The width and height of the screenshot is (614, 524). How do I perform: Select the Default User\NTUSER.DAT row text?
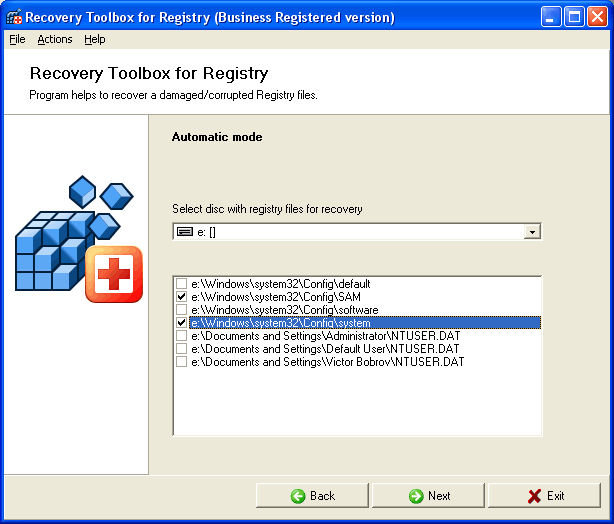(325, 349)
